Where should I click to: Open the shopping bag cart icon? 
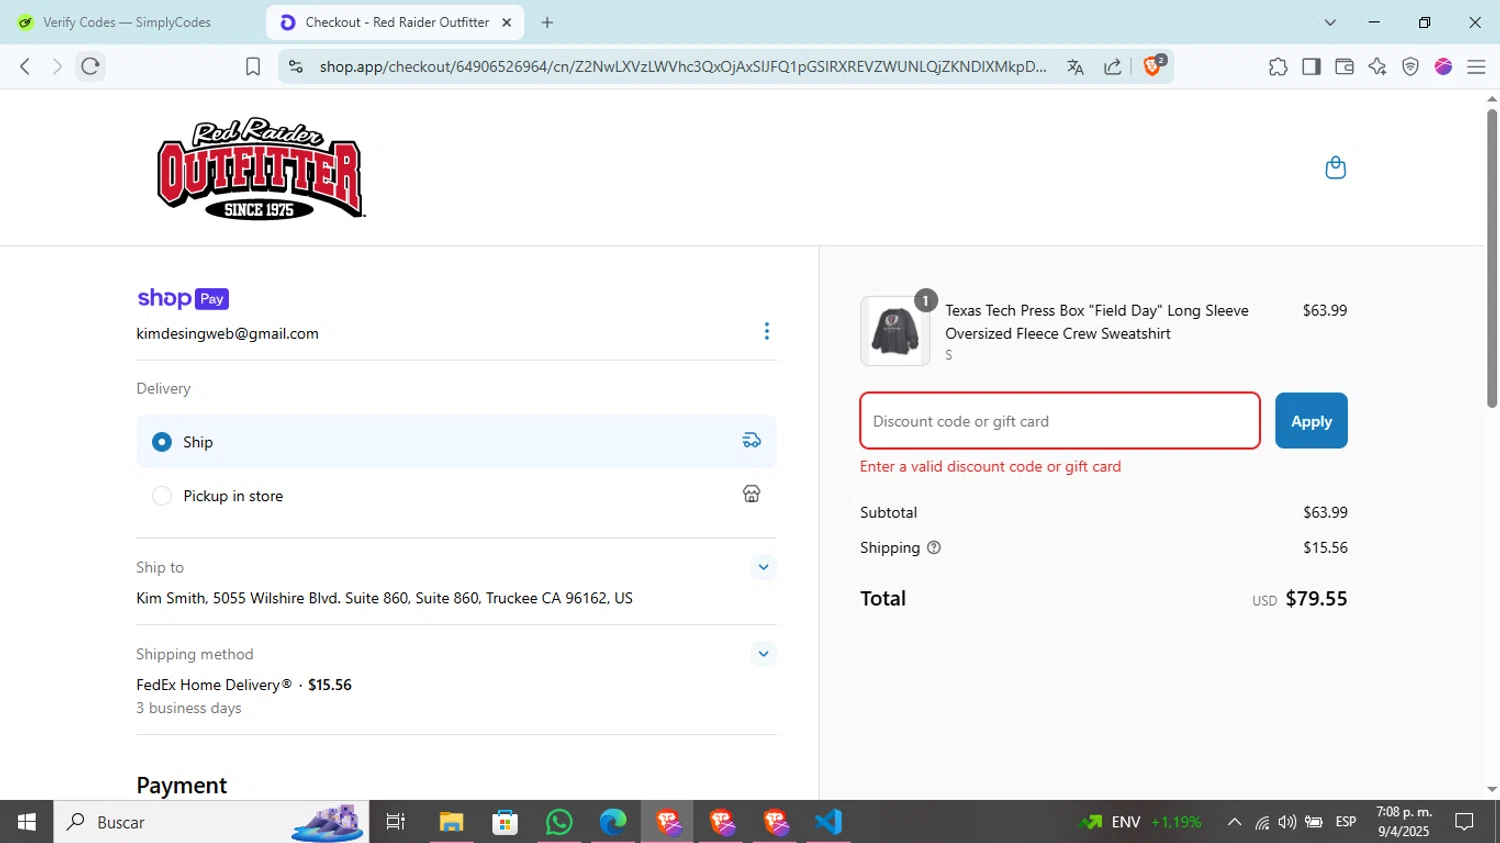point(1335,167)
